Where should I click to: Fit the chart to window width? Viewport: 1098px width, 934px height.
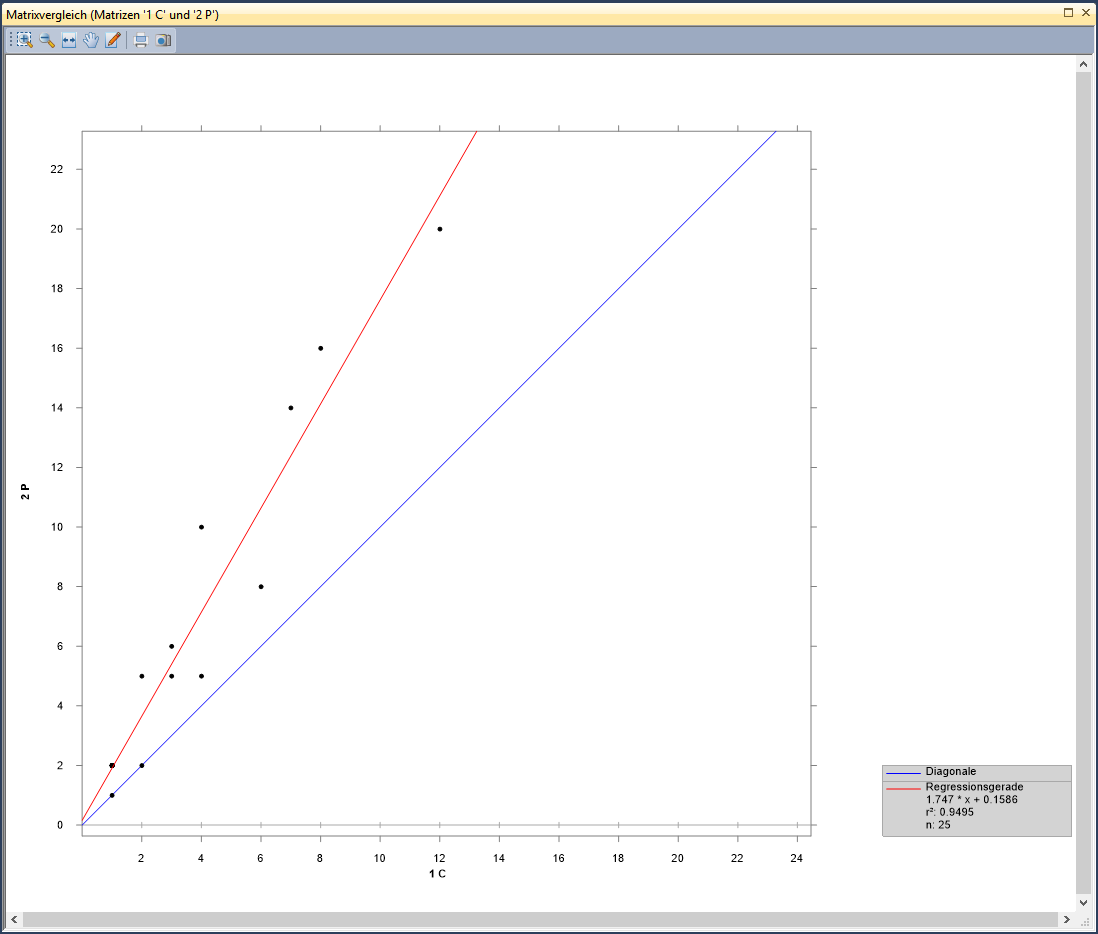tap(69, 40)
